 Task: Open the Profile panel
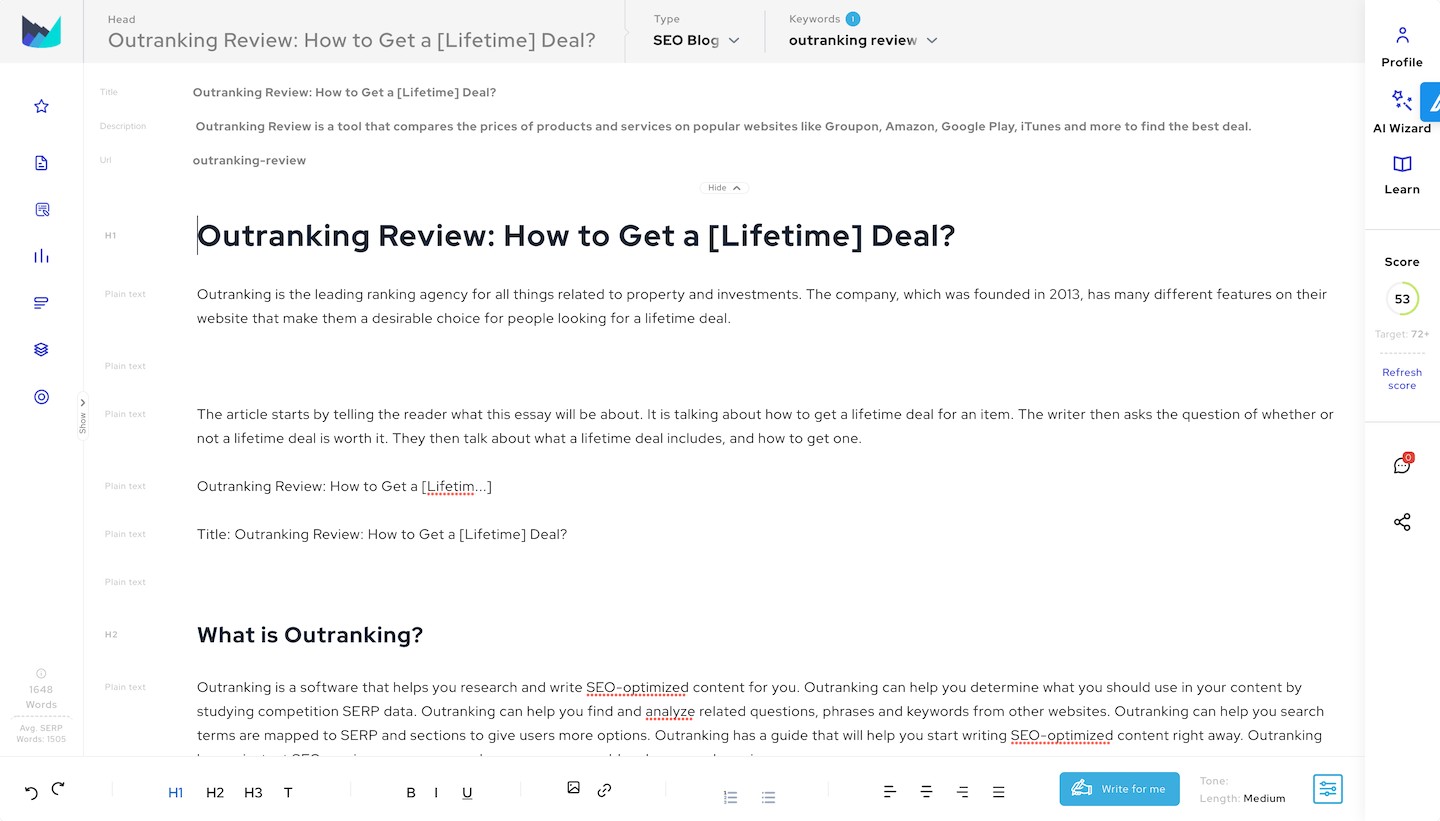[1402, 47]
